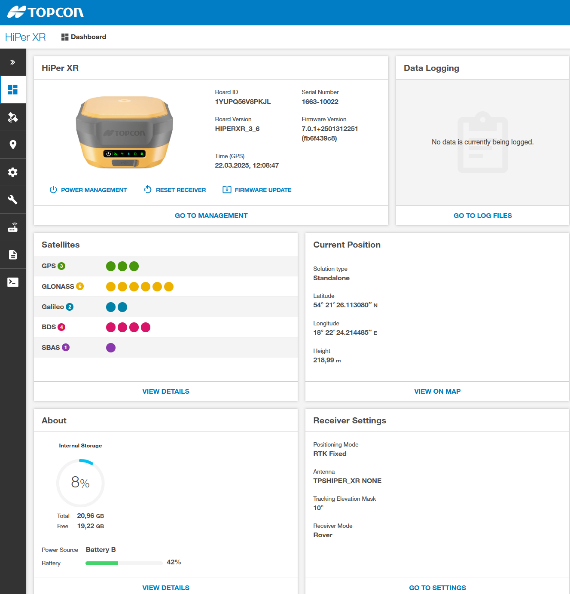Click the tracking elevation mask 10° value
This screenshot has width=570, height=594.
pos(318,508)
